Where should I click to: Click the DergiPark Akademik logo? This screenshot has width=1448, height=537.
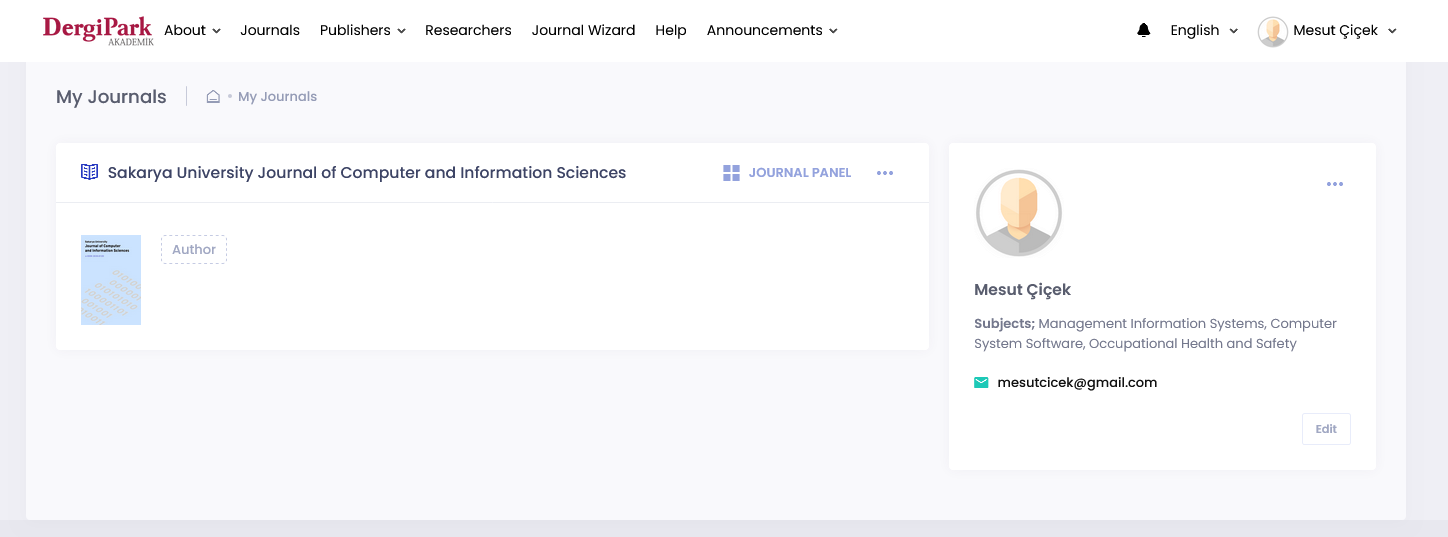pos(98,30)
